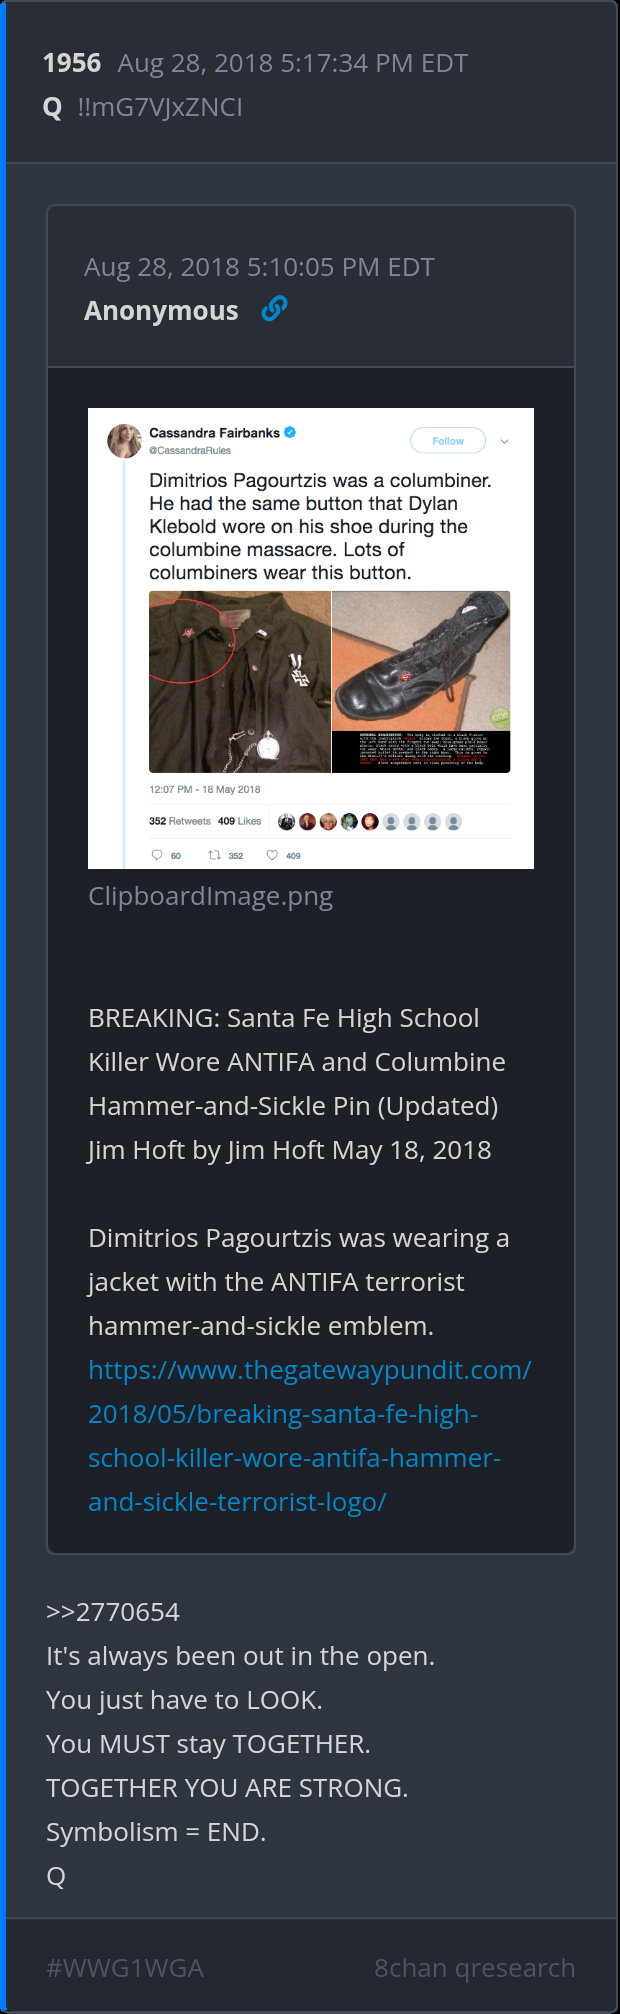Click post number 1956

pyautogui.click(x=72, y=63)
